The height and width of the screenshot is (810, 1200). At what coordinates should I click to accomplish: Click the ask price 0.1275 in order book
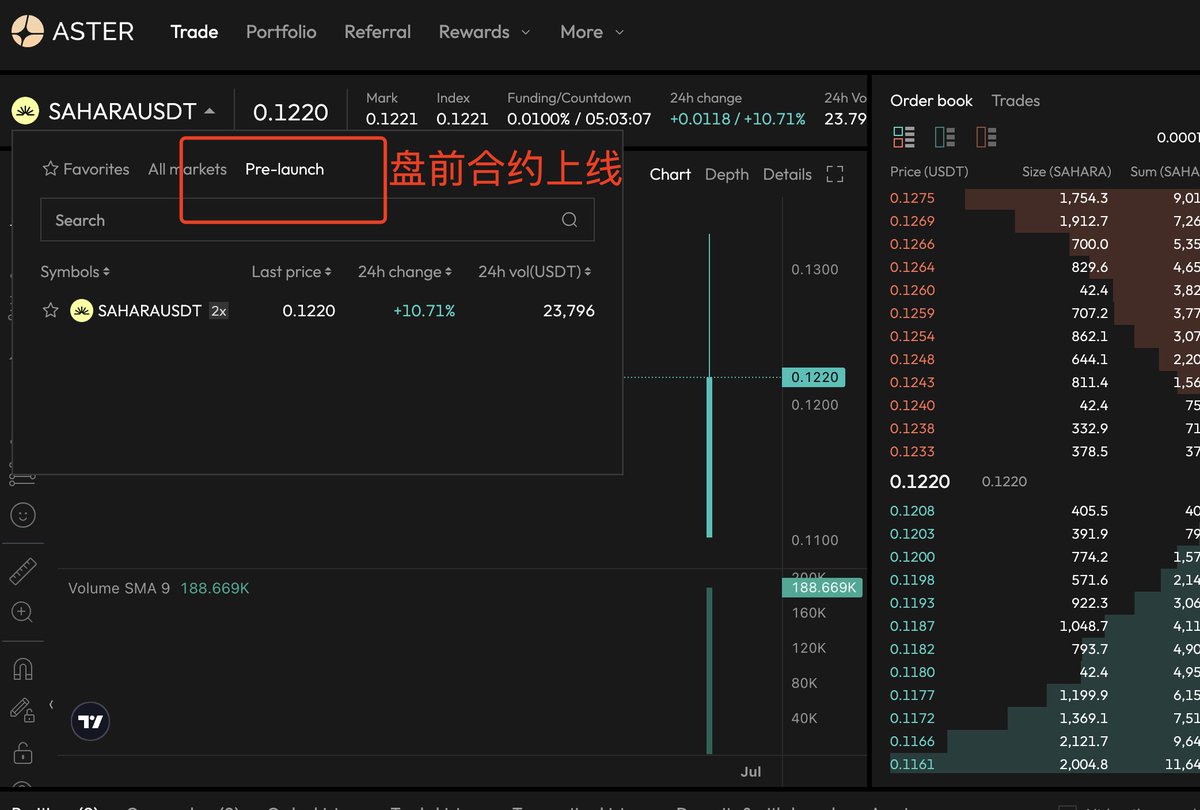[912, 198]
